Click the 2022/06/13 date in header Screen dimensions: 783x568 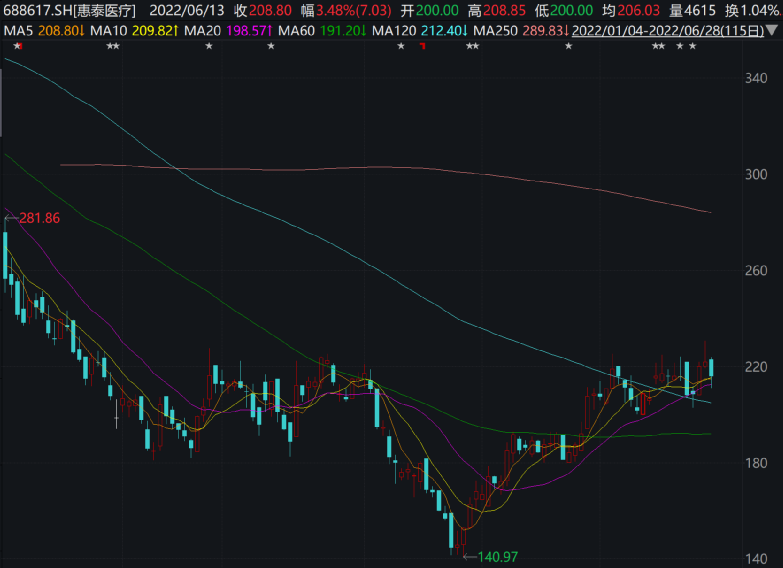click(187, 10)
